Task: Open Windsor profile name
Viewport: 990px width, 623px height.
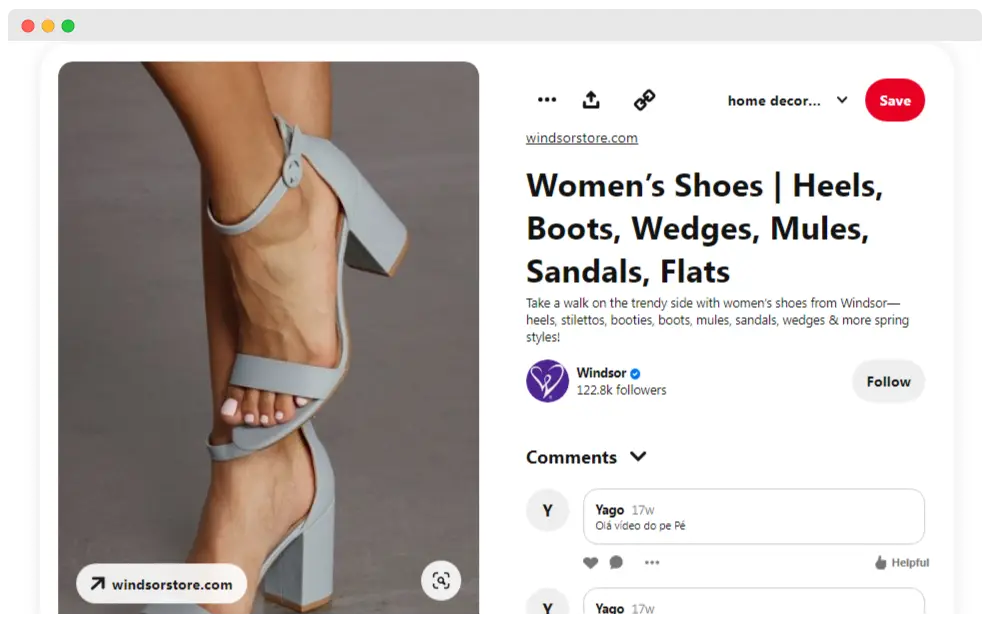Action: (x=601, y=372)
